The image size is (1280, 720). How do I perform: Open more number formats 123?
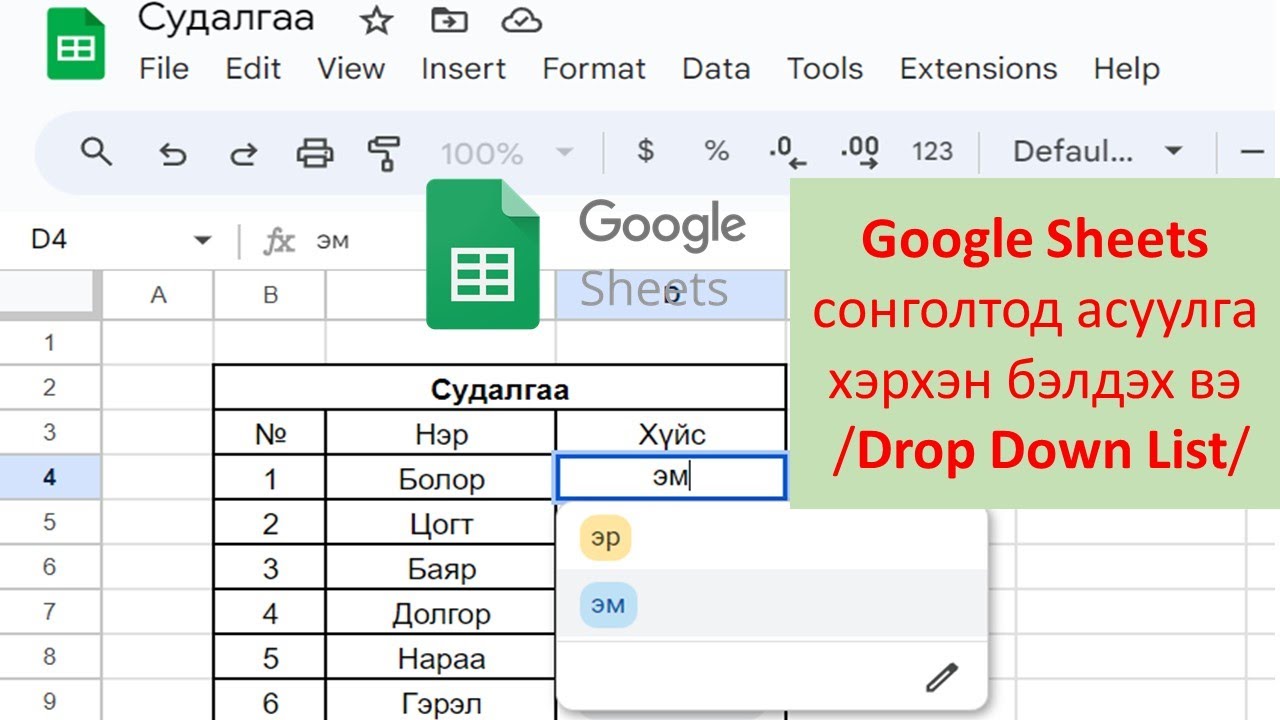tap(932, 152)
